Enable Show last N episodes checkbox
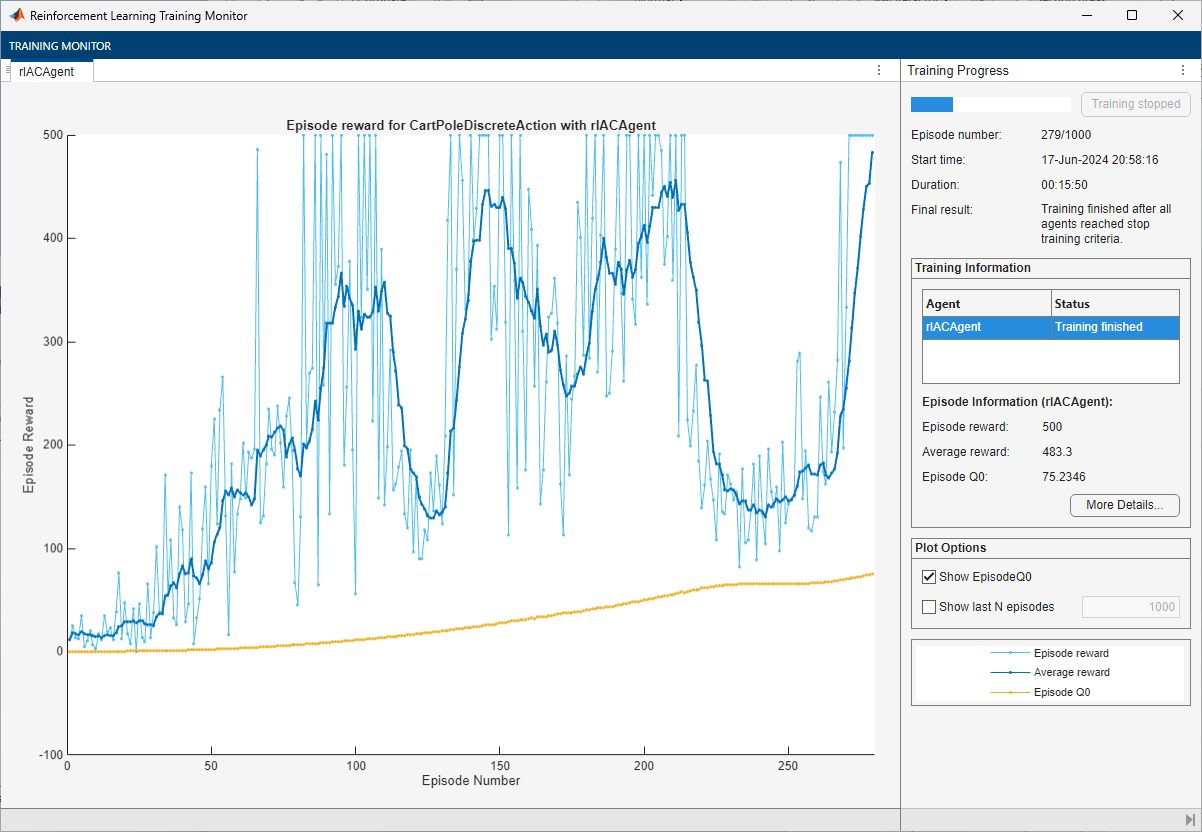1202x832 pixels. (x=929, y=607)
